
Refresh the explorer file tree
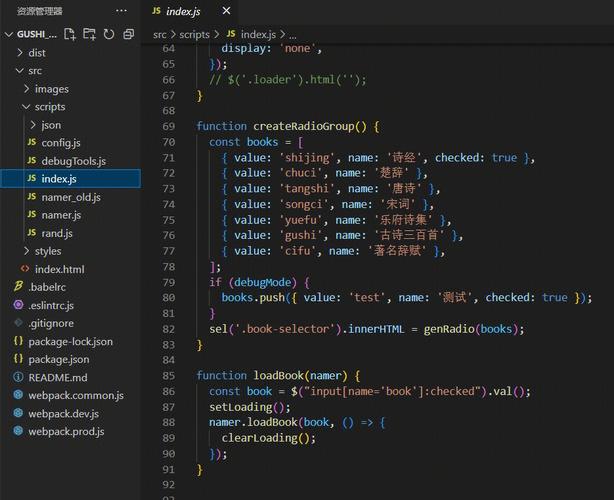(109, 34)
